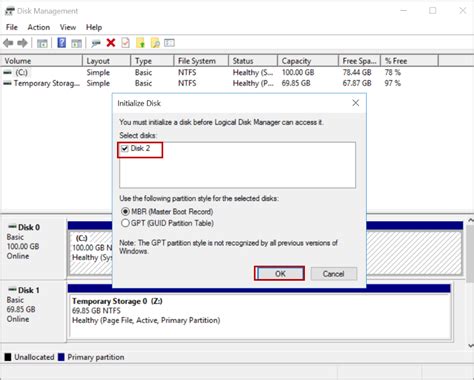This screenshot has width=474, height=380.
Task: Click the Show/Hide Action Pane toolbar icon
Action: pos(76,43)
